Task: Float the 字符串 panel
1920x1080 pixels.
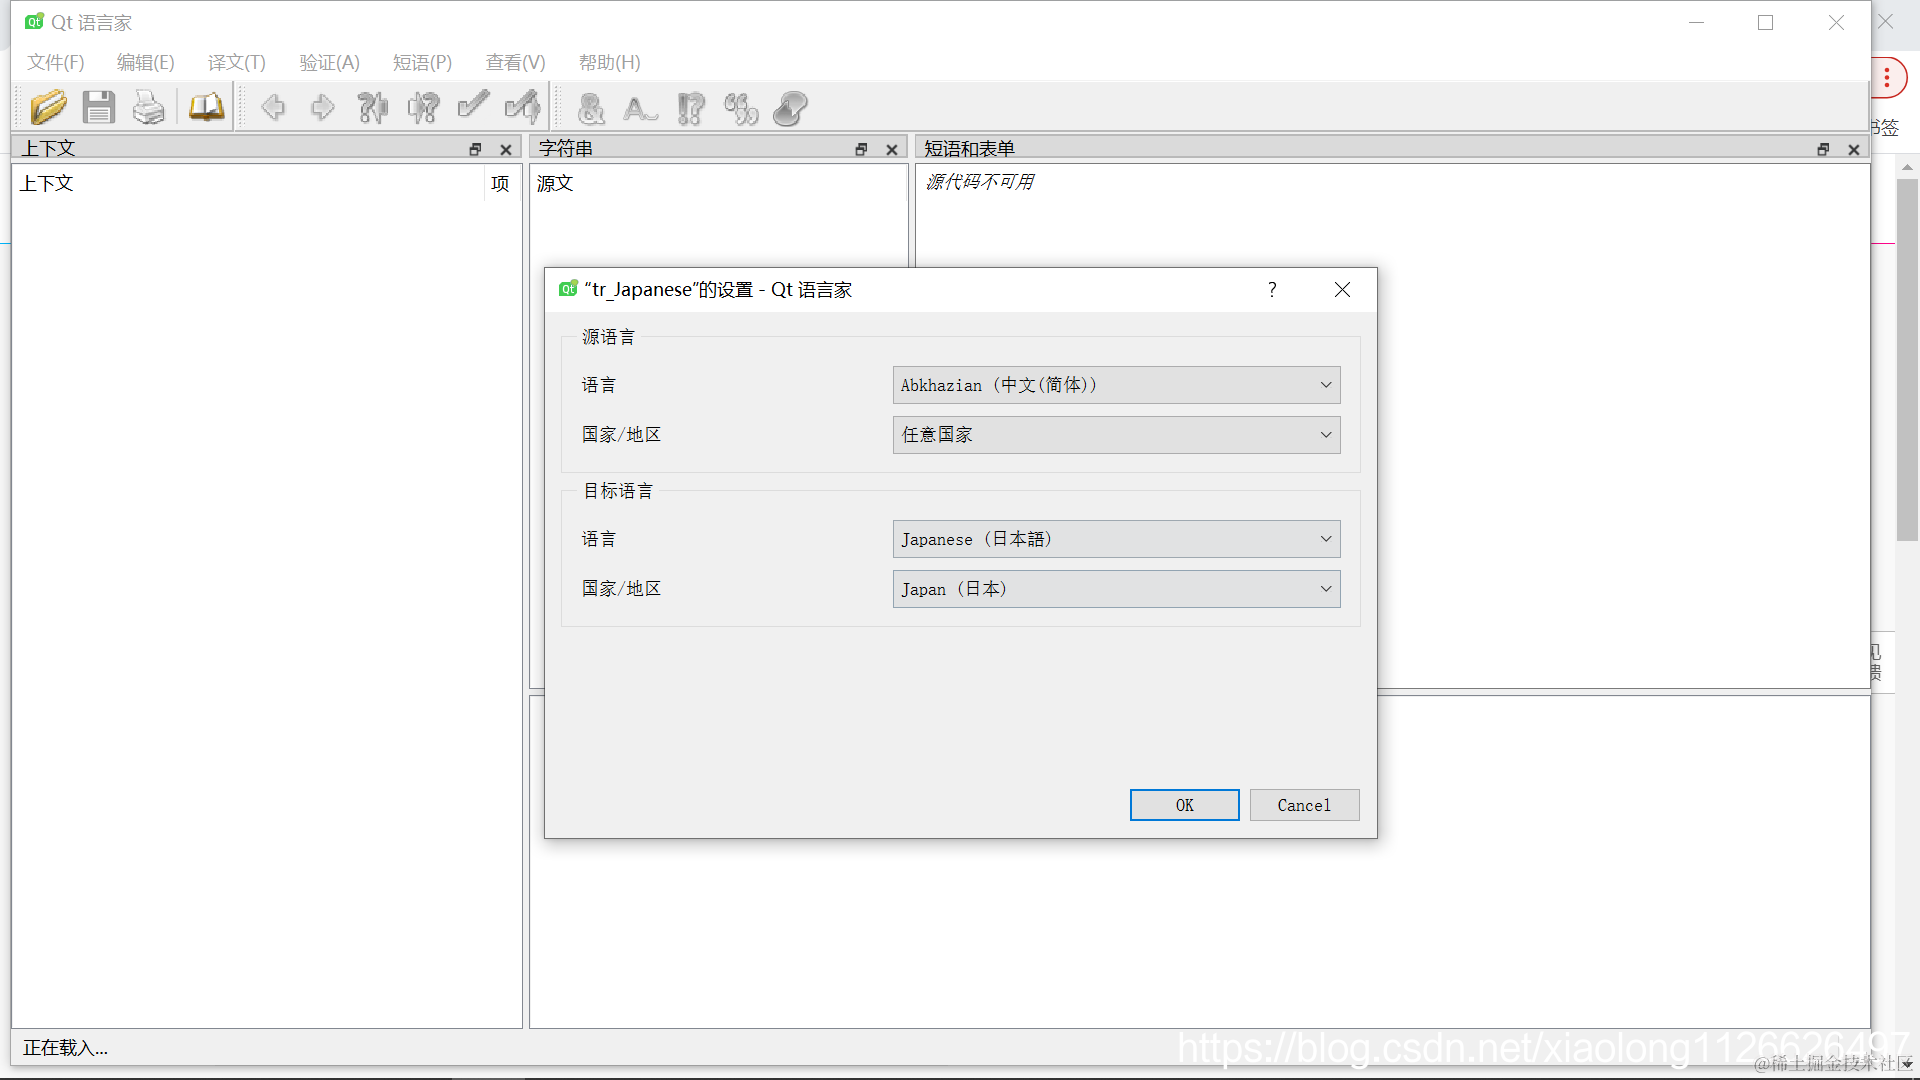Action: pos(862,149)
